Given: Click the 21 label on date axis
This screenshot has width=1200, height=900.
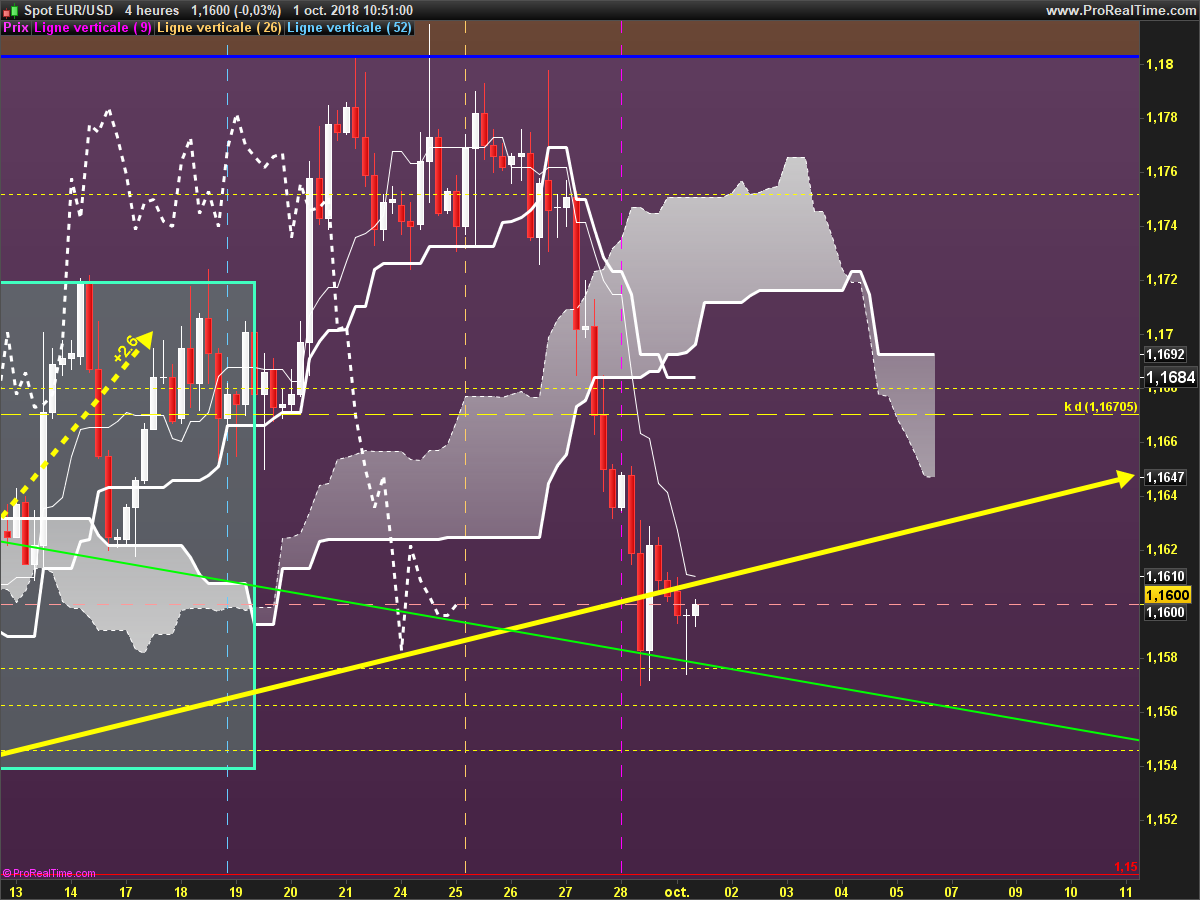Looking at the screenshot, I should point(345,890).
